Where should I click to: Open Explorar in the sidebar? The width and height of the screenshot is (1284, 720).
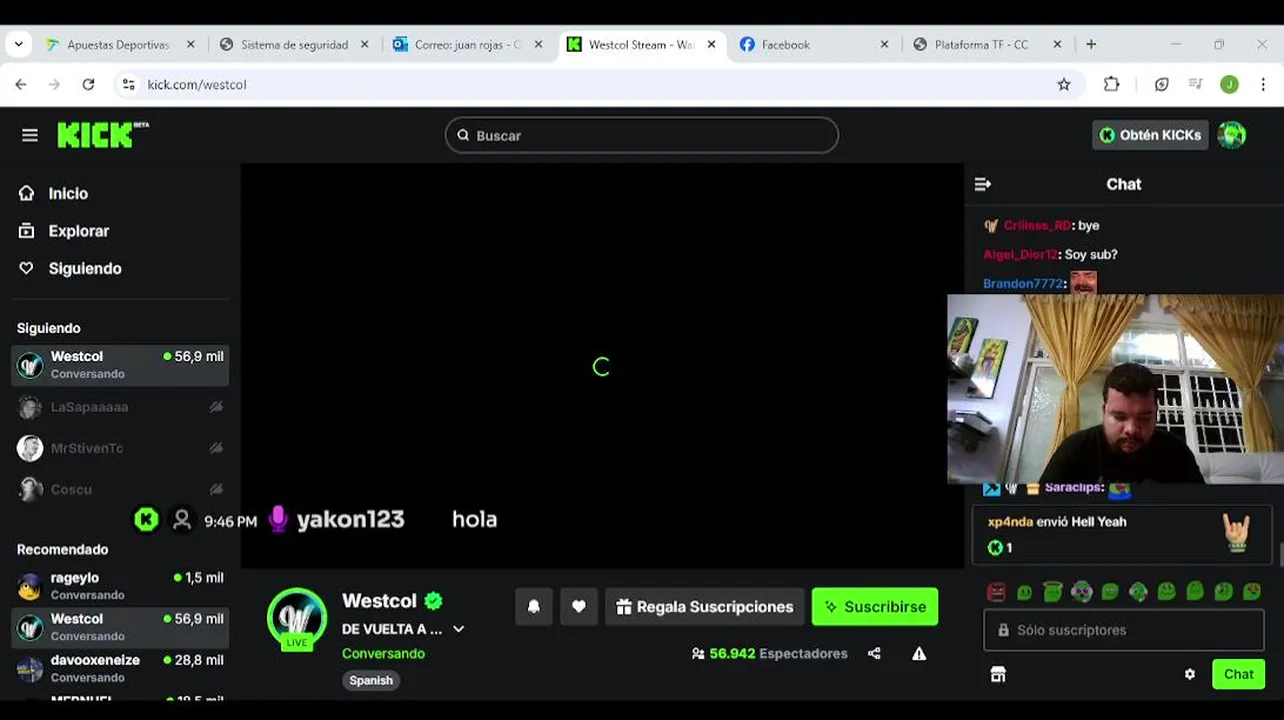click(x=78, y=231)
